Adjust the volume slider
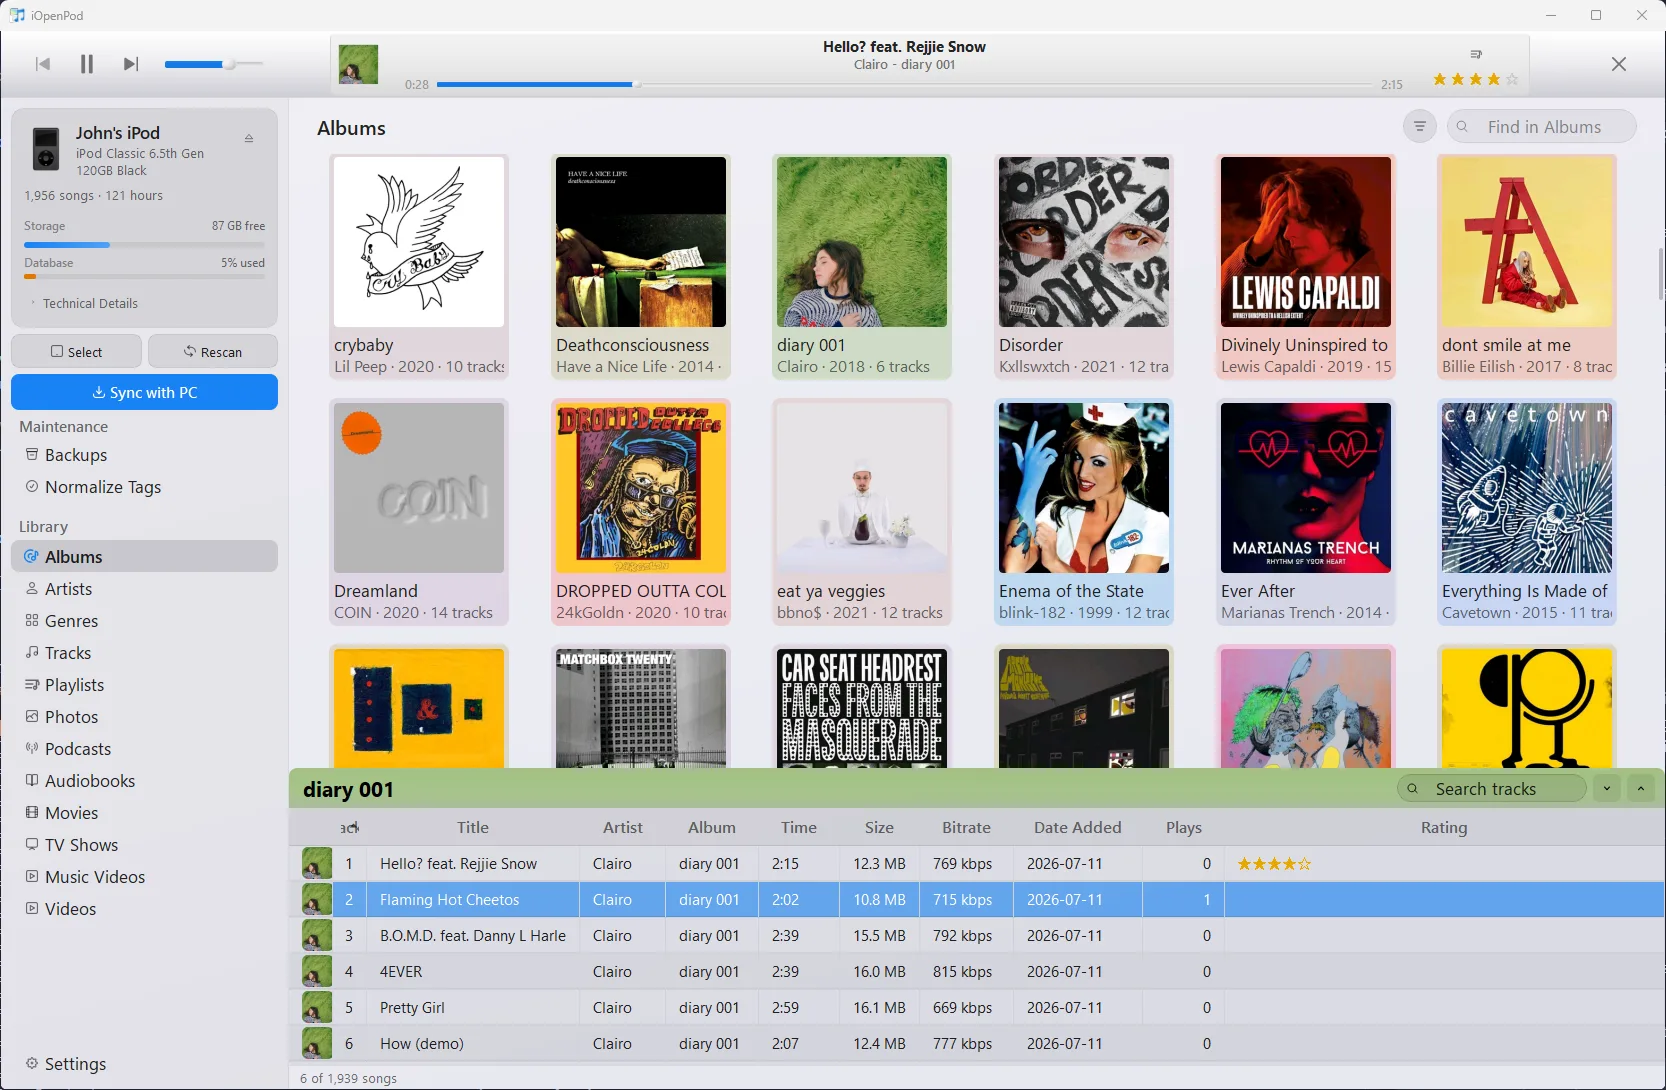1666x1090 pixels. 214,64
